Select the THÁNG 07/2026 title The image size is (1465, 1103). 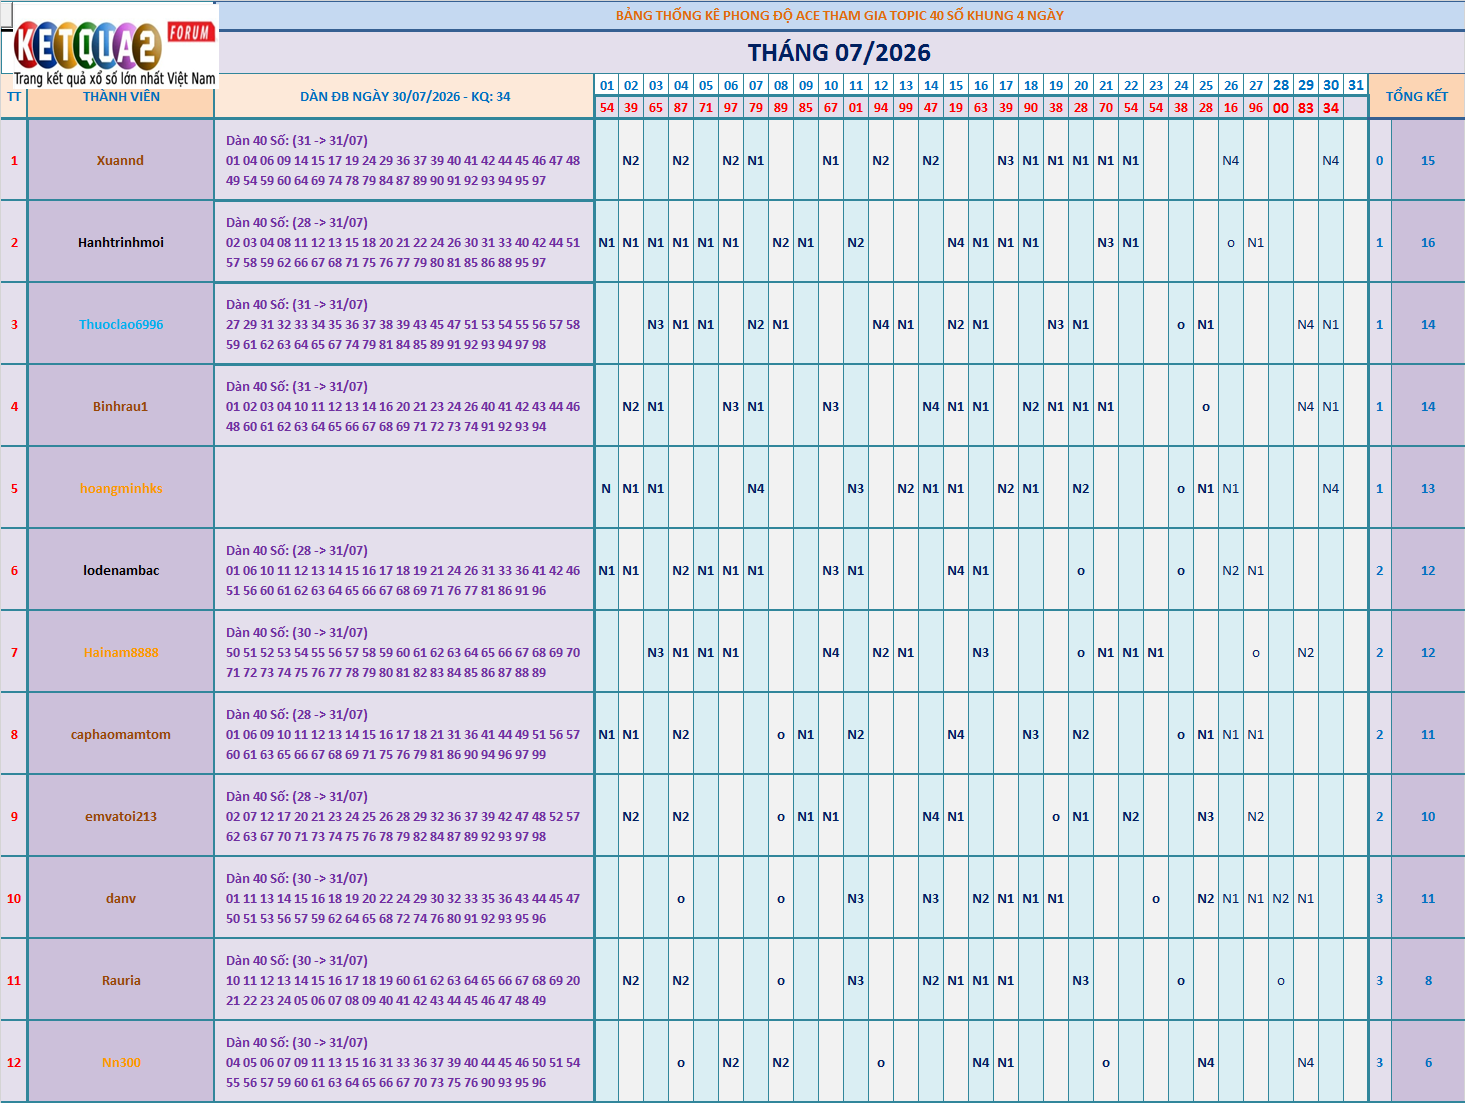coord(839,53)
